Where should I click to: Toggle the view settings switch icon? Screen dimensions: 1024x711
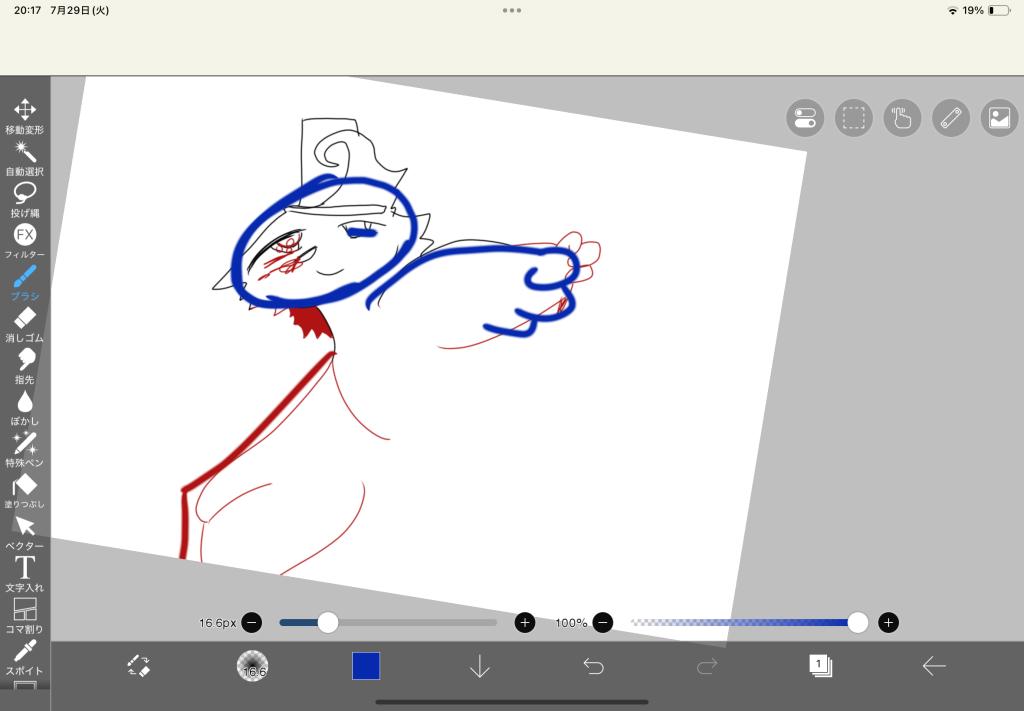(805, 118)
